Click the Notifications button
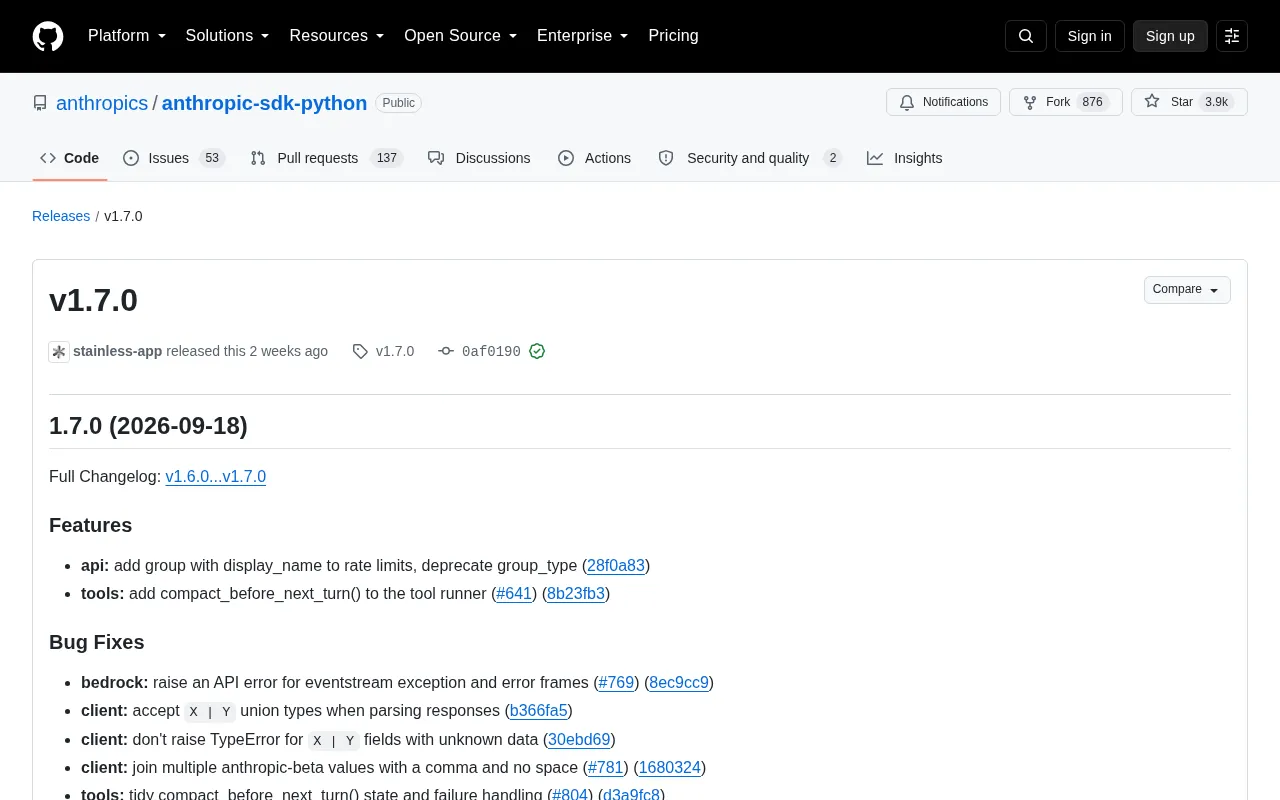 coord(943,102)
